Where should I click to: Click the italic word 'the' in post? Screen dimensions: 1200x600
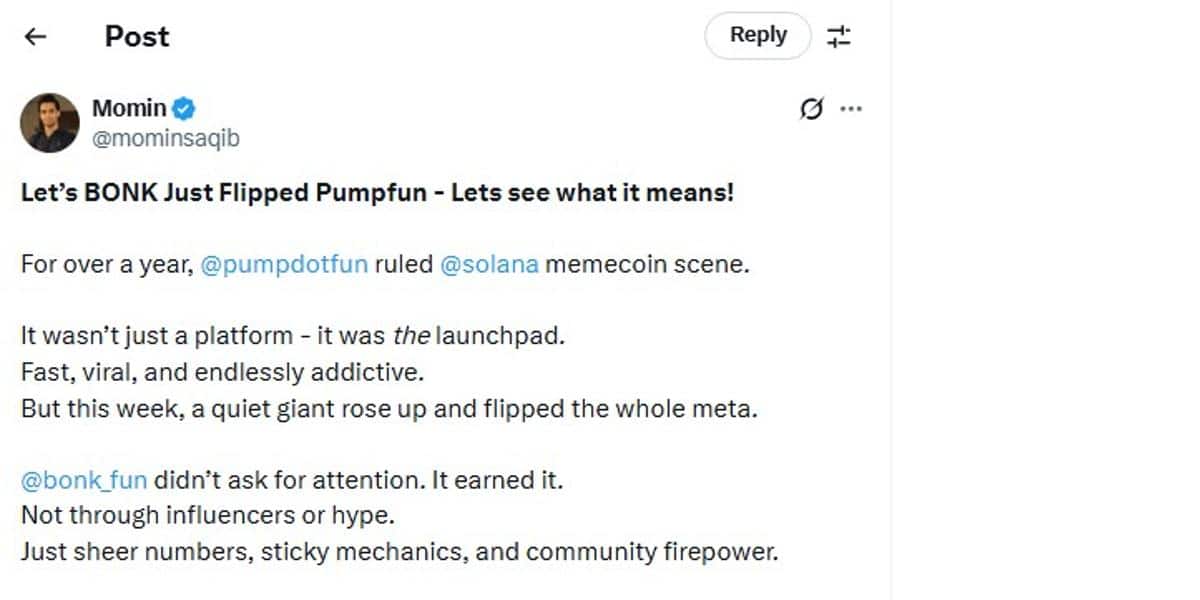411,335
